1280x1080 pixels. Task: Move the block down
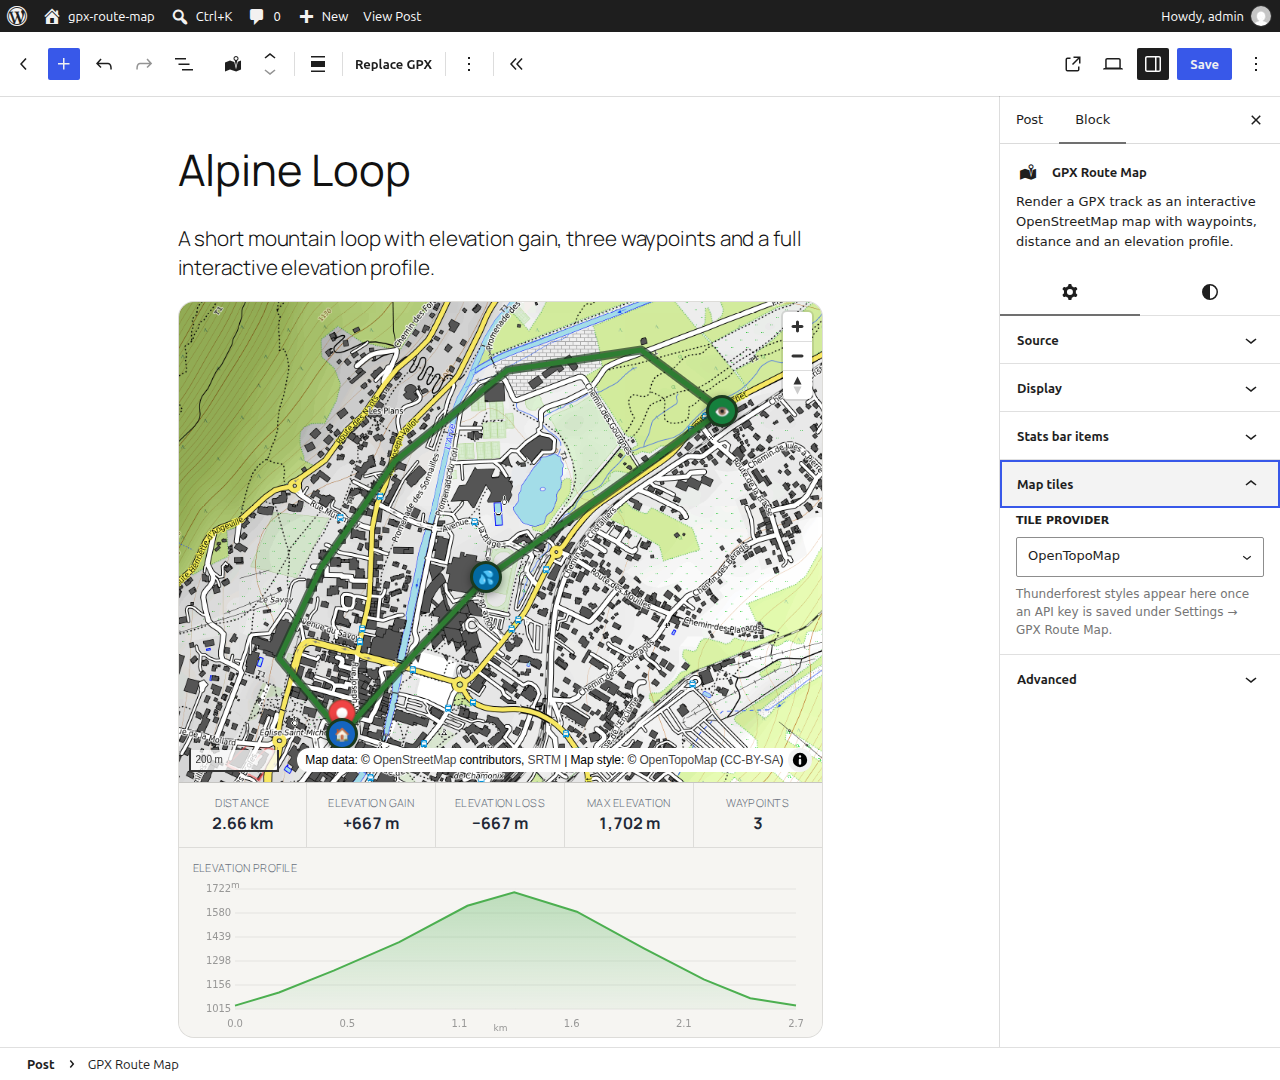pyautogui.click(x=270, y=73)
